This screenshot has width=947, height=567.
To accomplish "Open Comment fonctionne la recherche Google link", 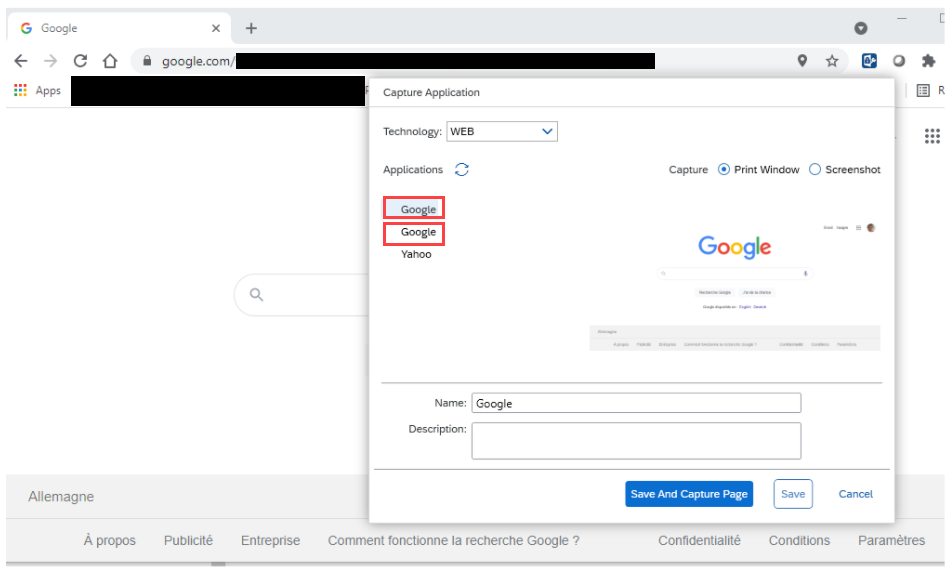I will pyautogui.click(x=454, y=540).
